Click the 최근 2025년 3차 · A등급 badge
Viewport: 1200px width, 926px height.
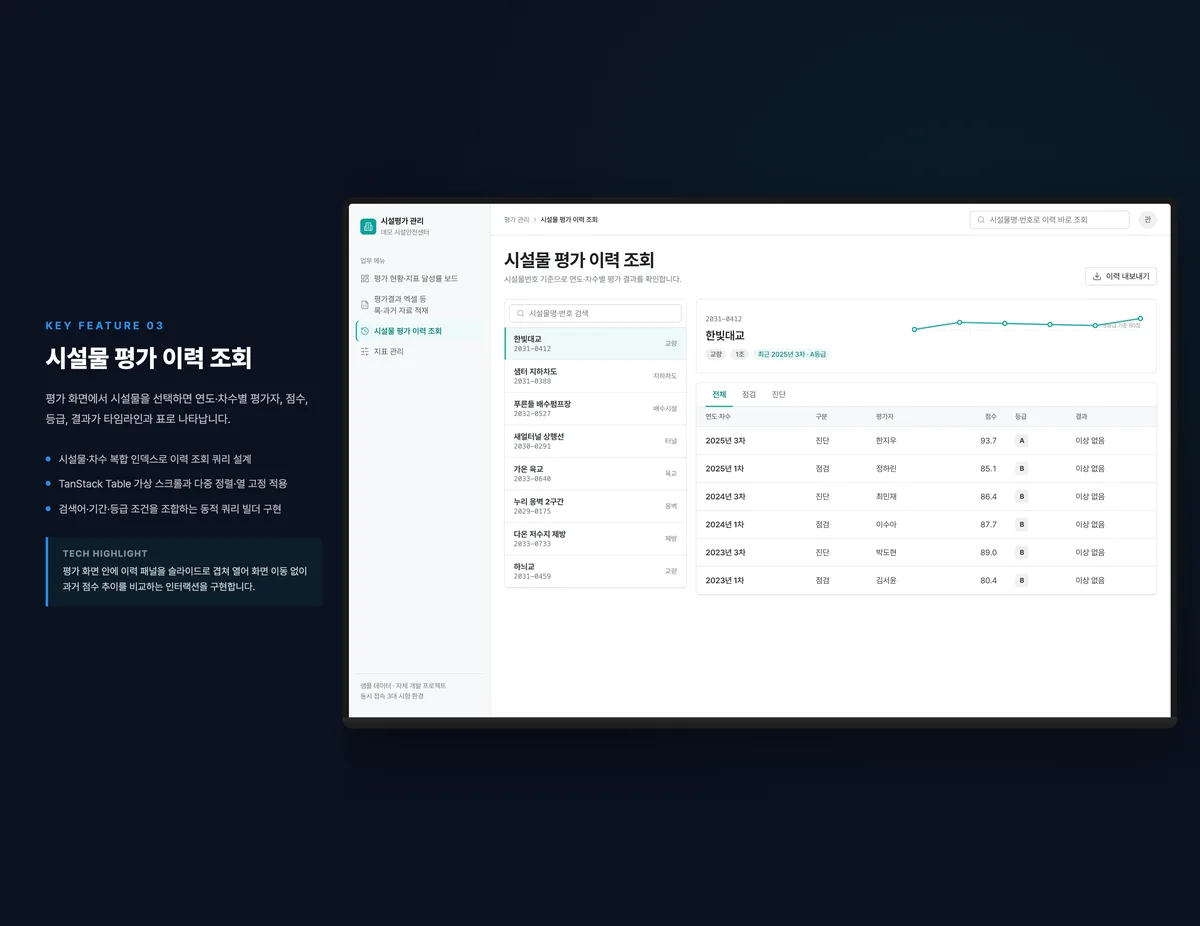792,354
